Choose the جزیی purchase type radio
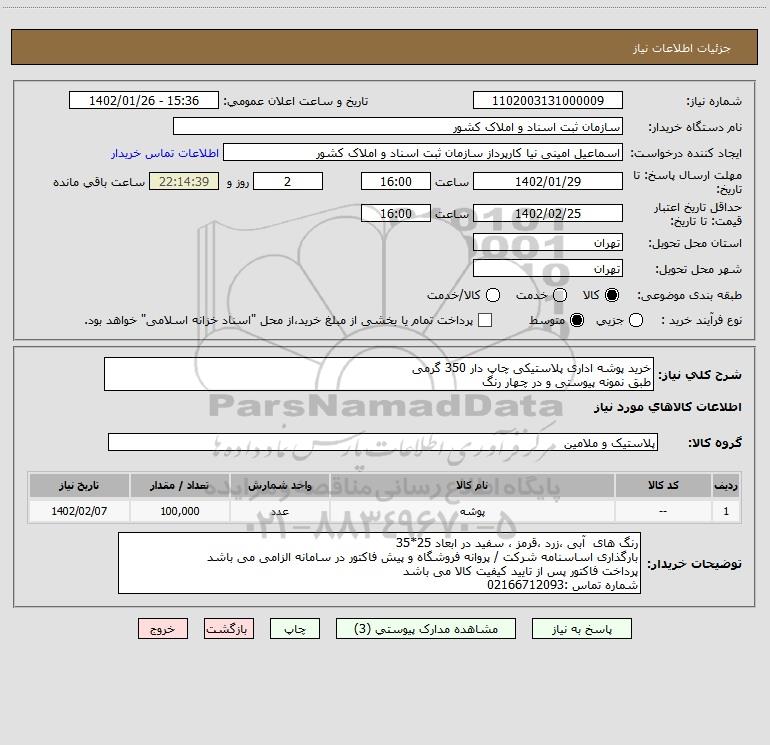This screenshot has width=770, height=745. (x=635, y=320)
